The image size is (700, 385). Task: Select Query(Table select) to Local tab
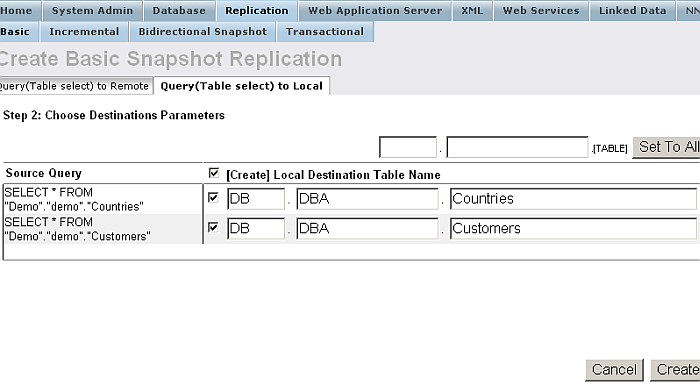click(x=242, y=86)
